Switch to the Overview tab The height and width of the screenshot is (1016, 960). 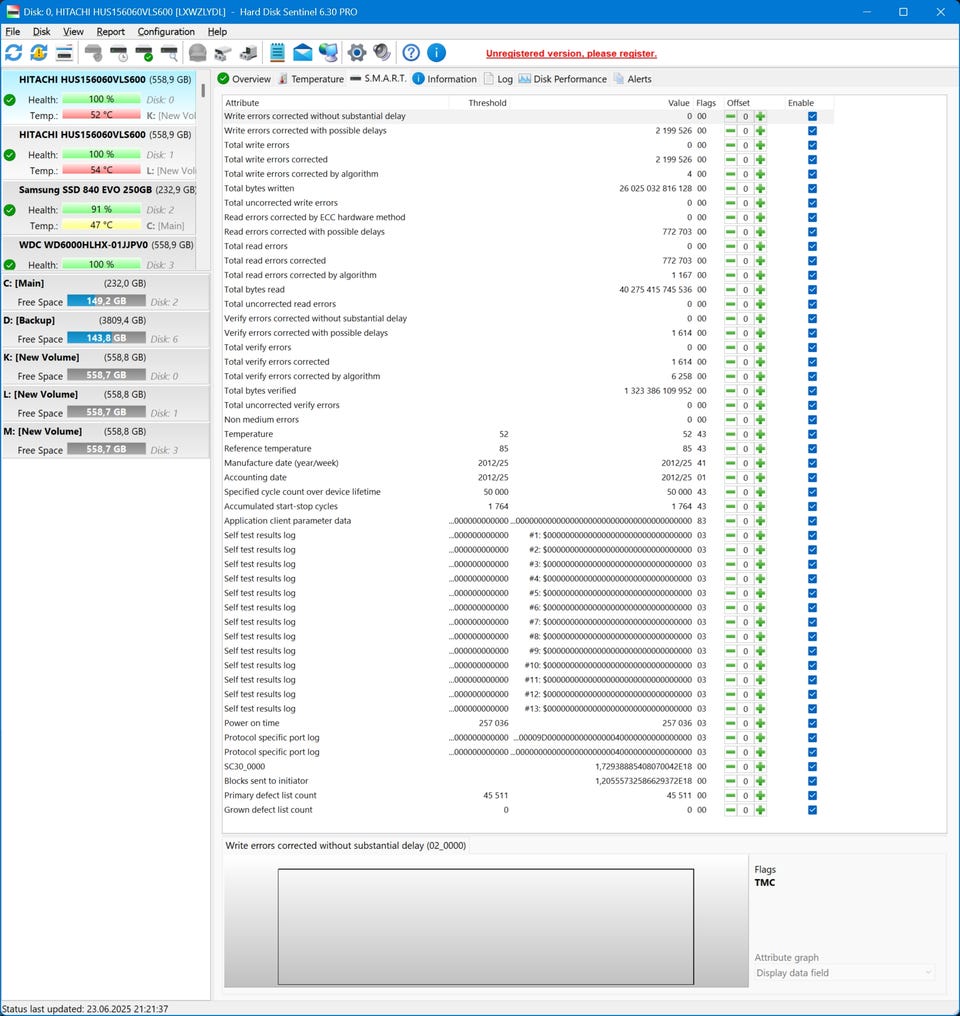[244, 79]
